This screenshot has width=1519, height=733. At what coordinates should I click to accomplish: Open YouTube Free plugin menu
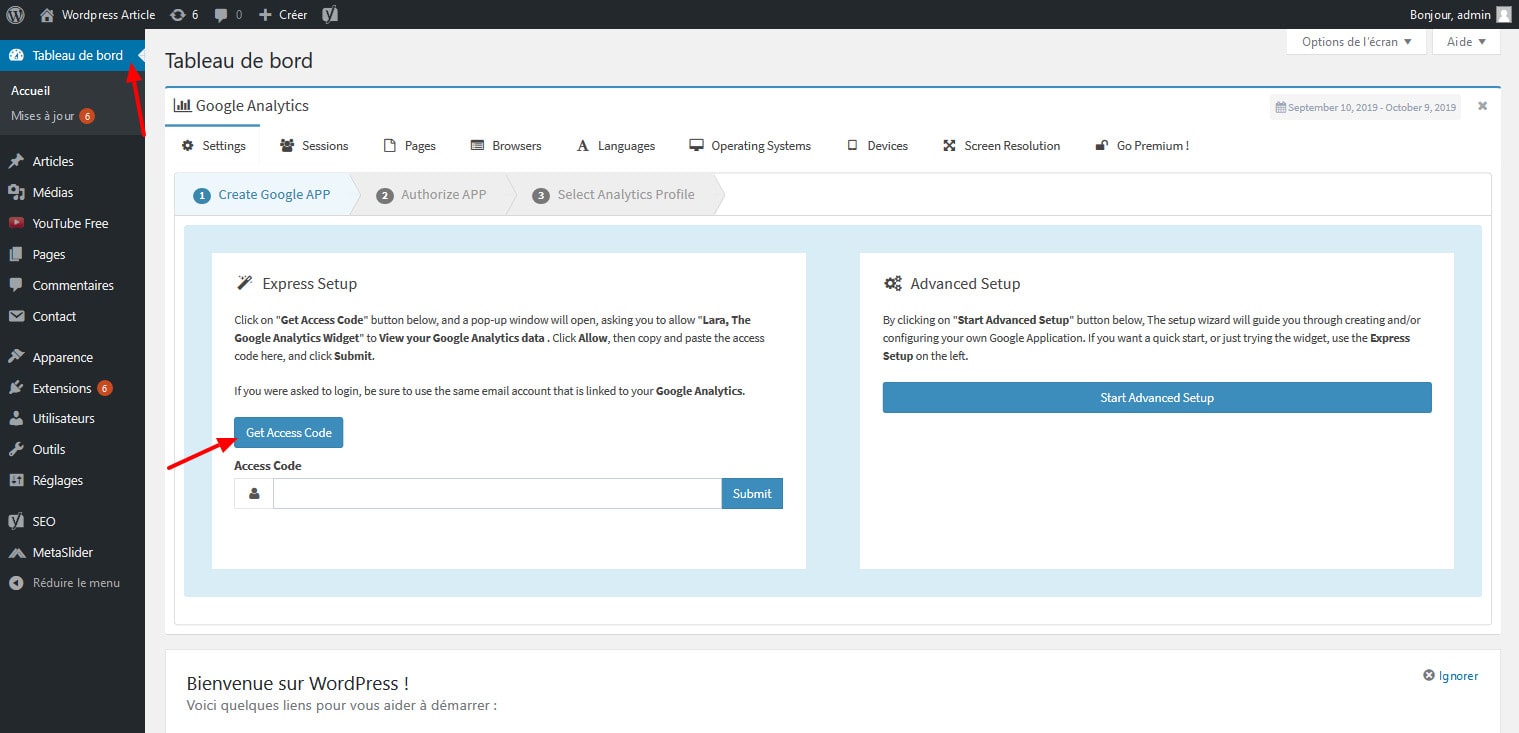coord(72,223)
